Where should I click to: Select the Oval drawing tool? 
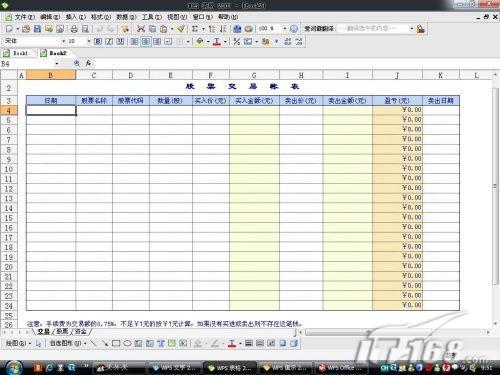coord(127,343)
